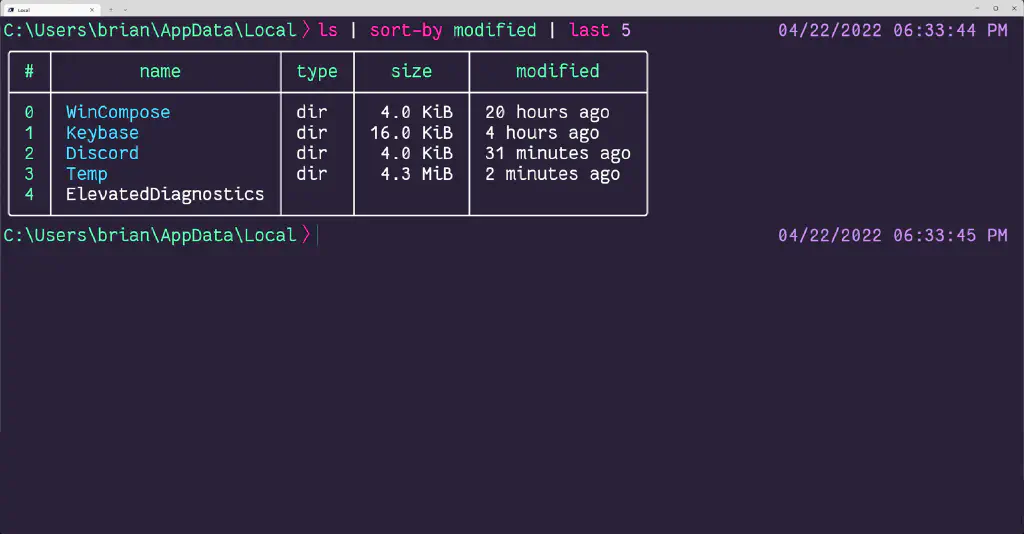
Task: Maximize the terminal window
Action: tap(995, 8)
